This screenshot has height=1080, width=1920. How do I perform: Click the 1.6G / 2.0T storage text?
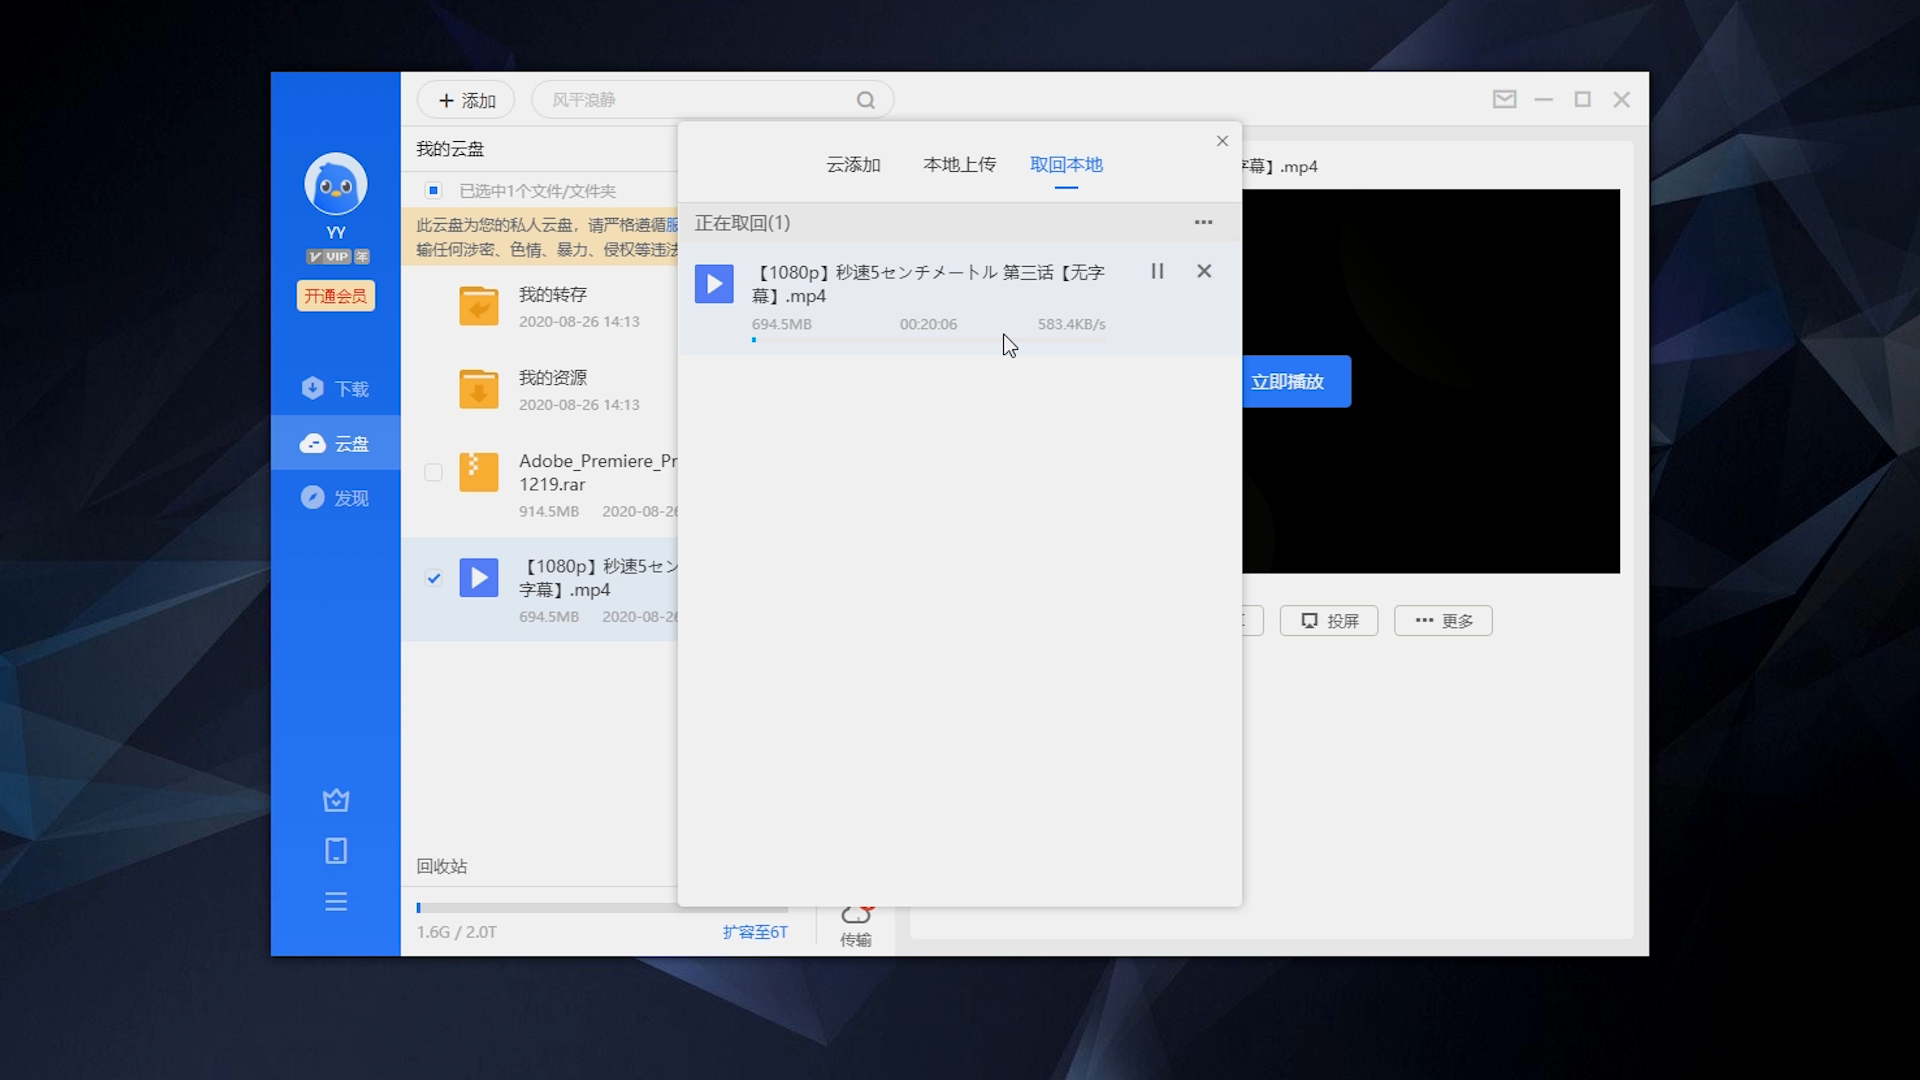click(x=457, y=932)
